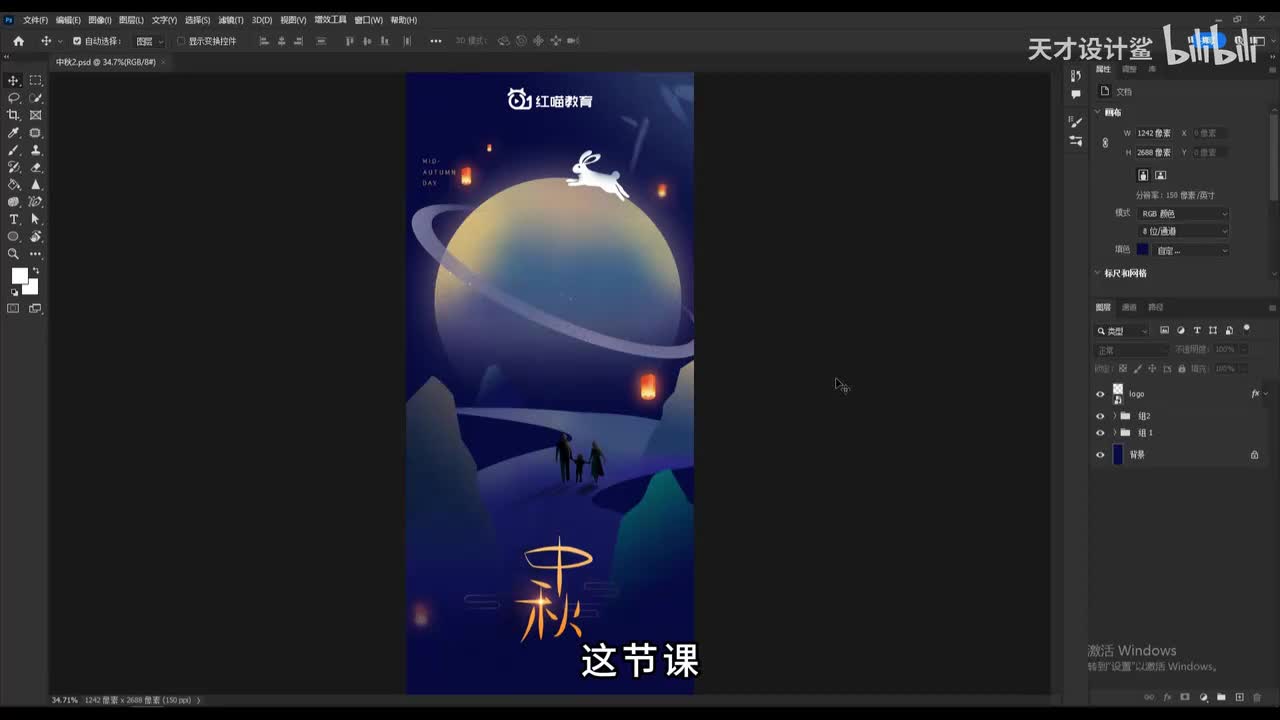This screenshot has width=1280, height=720.
Task: Open the 图层 auto-select target dropdown
Action: coord(150,41)
